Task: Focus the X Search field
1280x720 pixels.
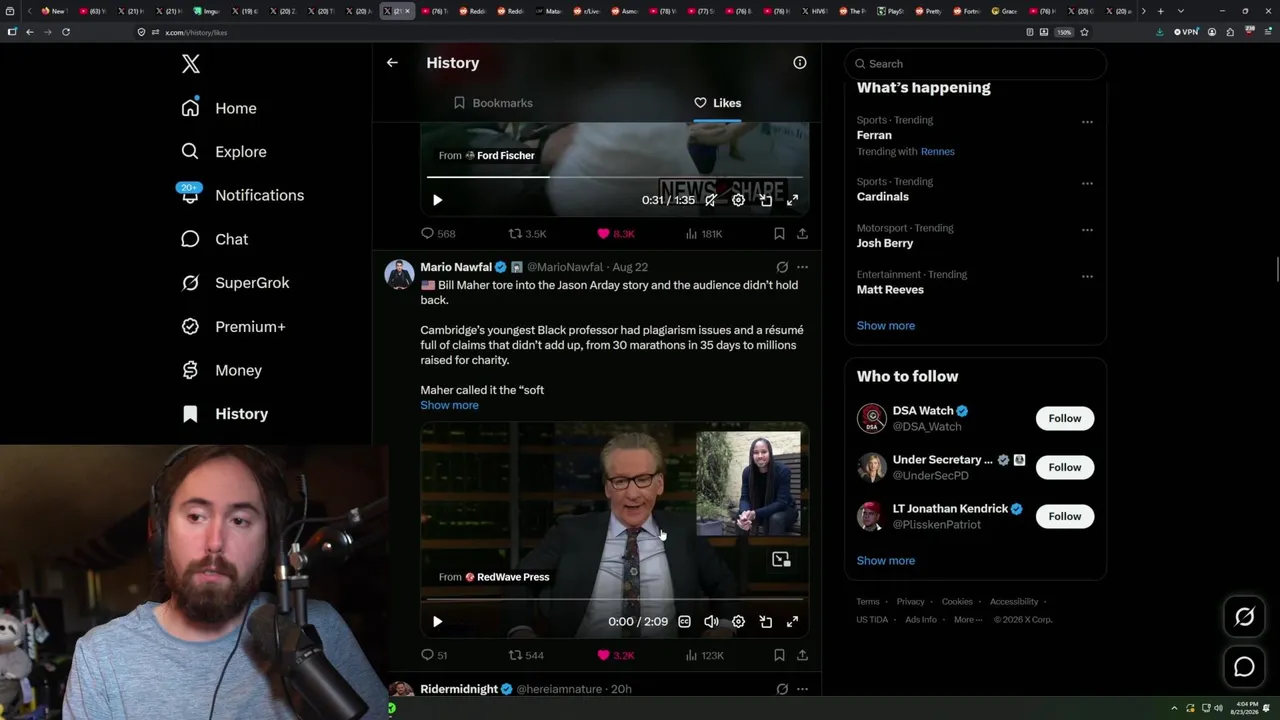Action: 975,64
